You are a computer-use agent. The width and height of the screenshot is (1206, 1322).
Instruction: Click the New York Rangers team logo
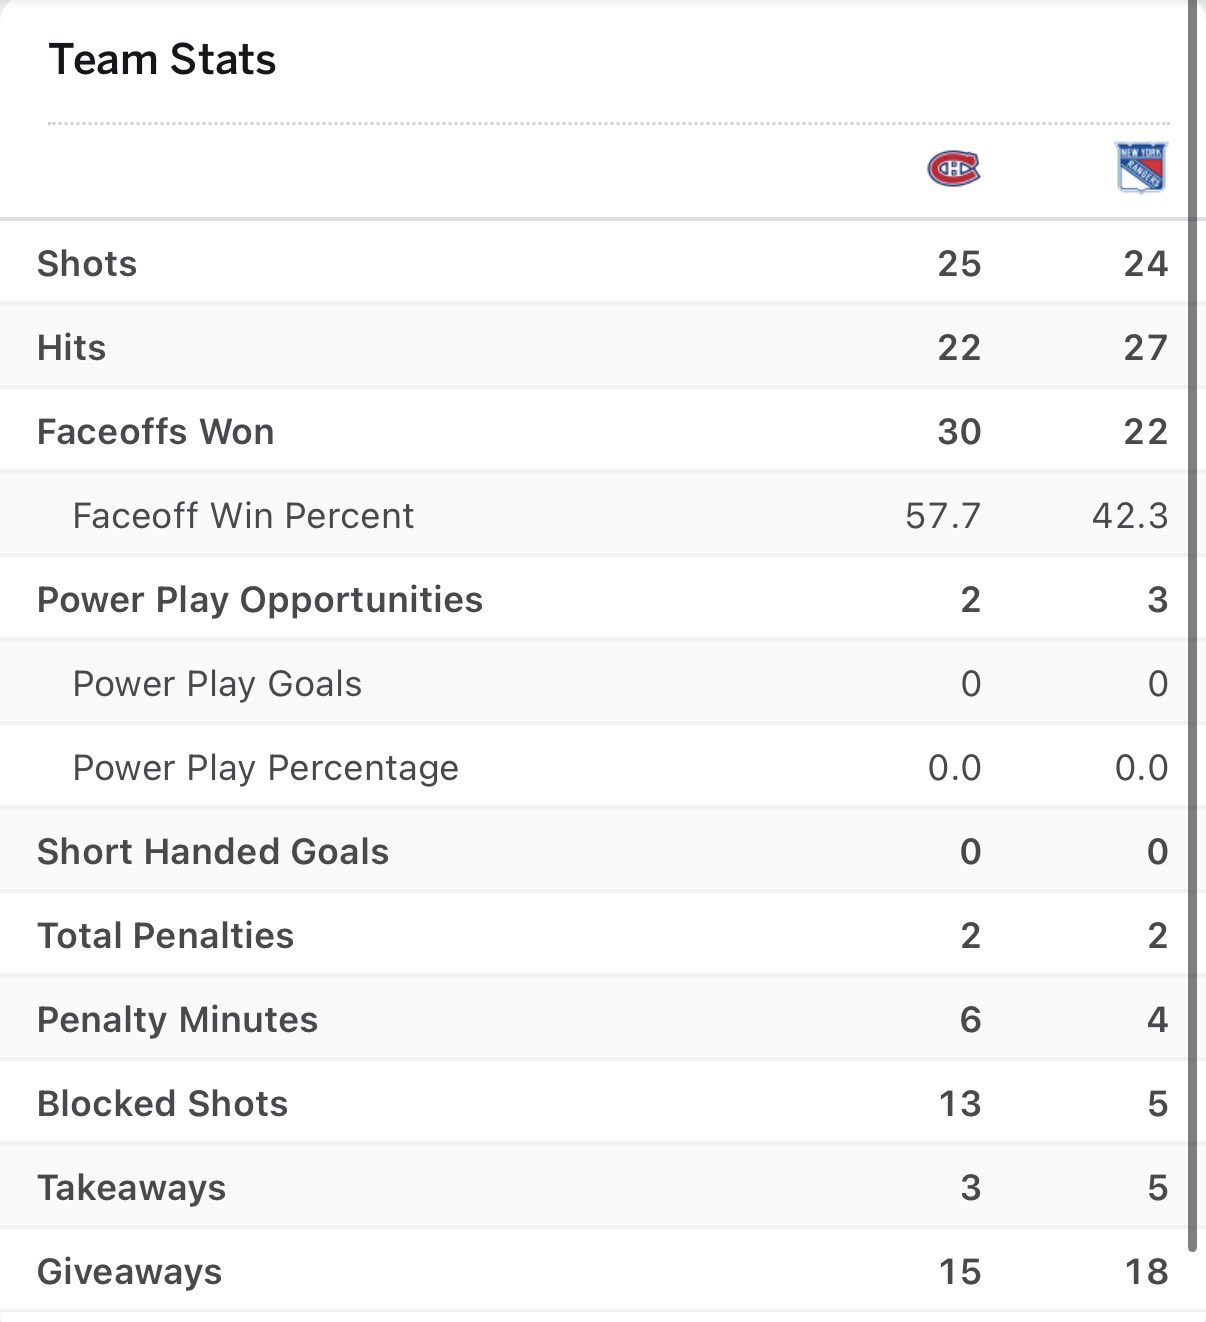[x=1140, y=167]
